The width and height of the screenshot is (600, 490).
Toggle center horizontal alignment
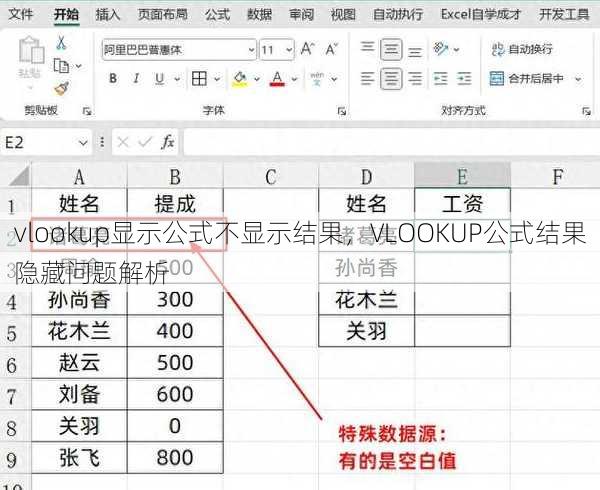[x=391, y=79]
